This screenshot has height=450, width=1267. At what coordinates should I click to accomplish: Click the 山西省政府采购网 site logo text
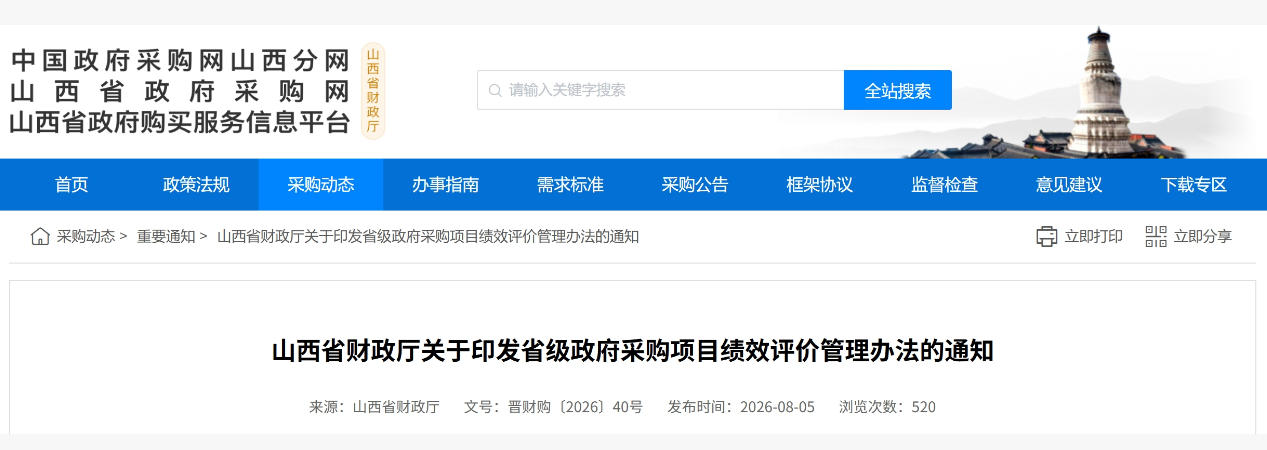180,91
